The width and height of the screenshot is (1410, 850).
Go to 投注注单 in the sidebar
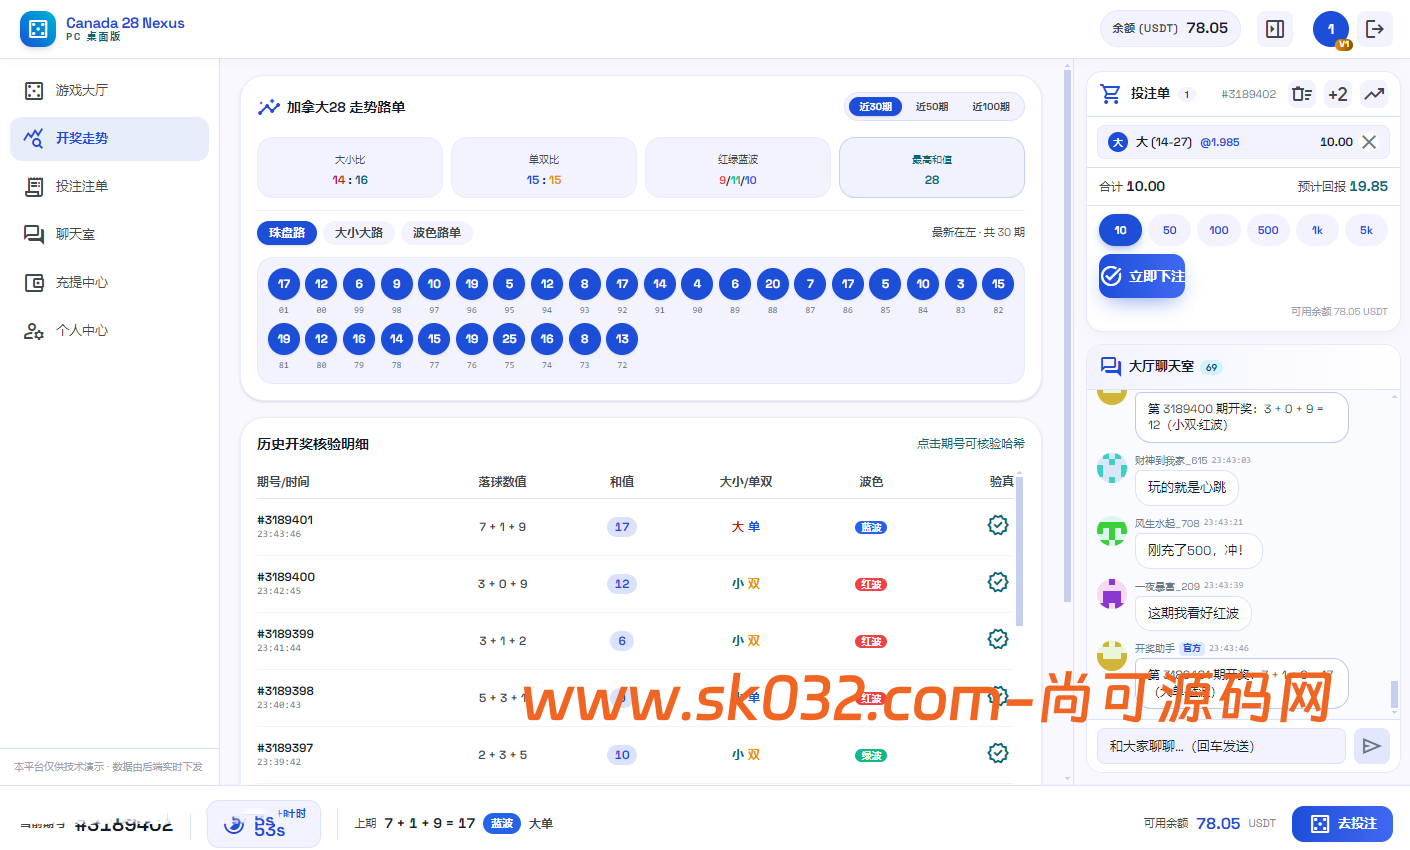(x=110, y=186)
